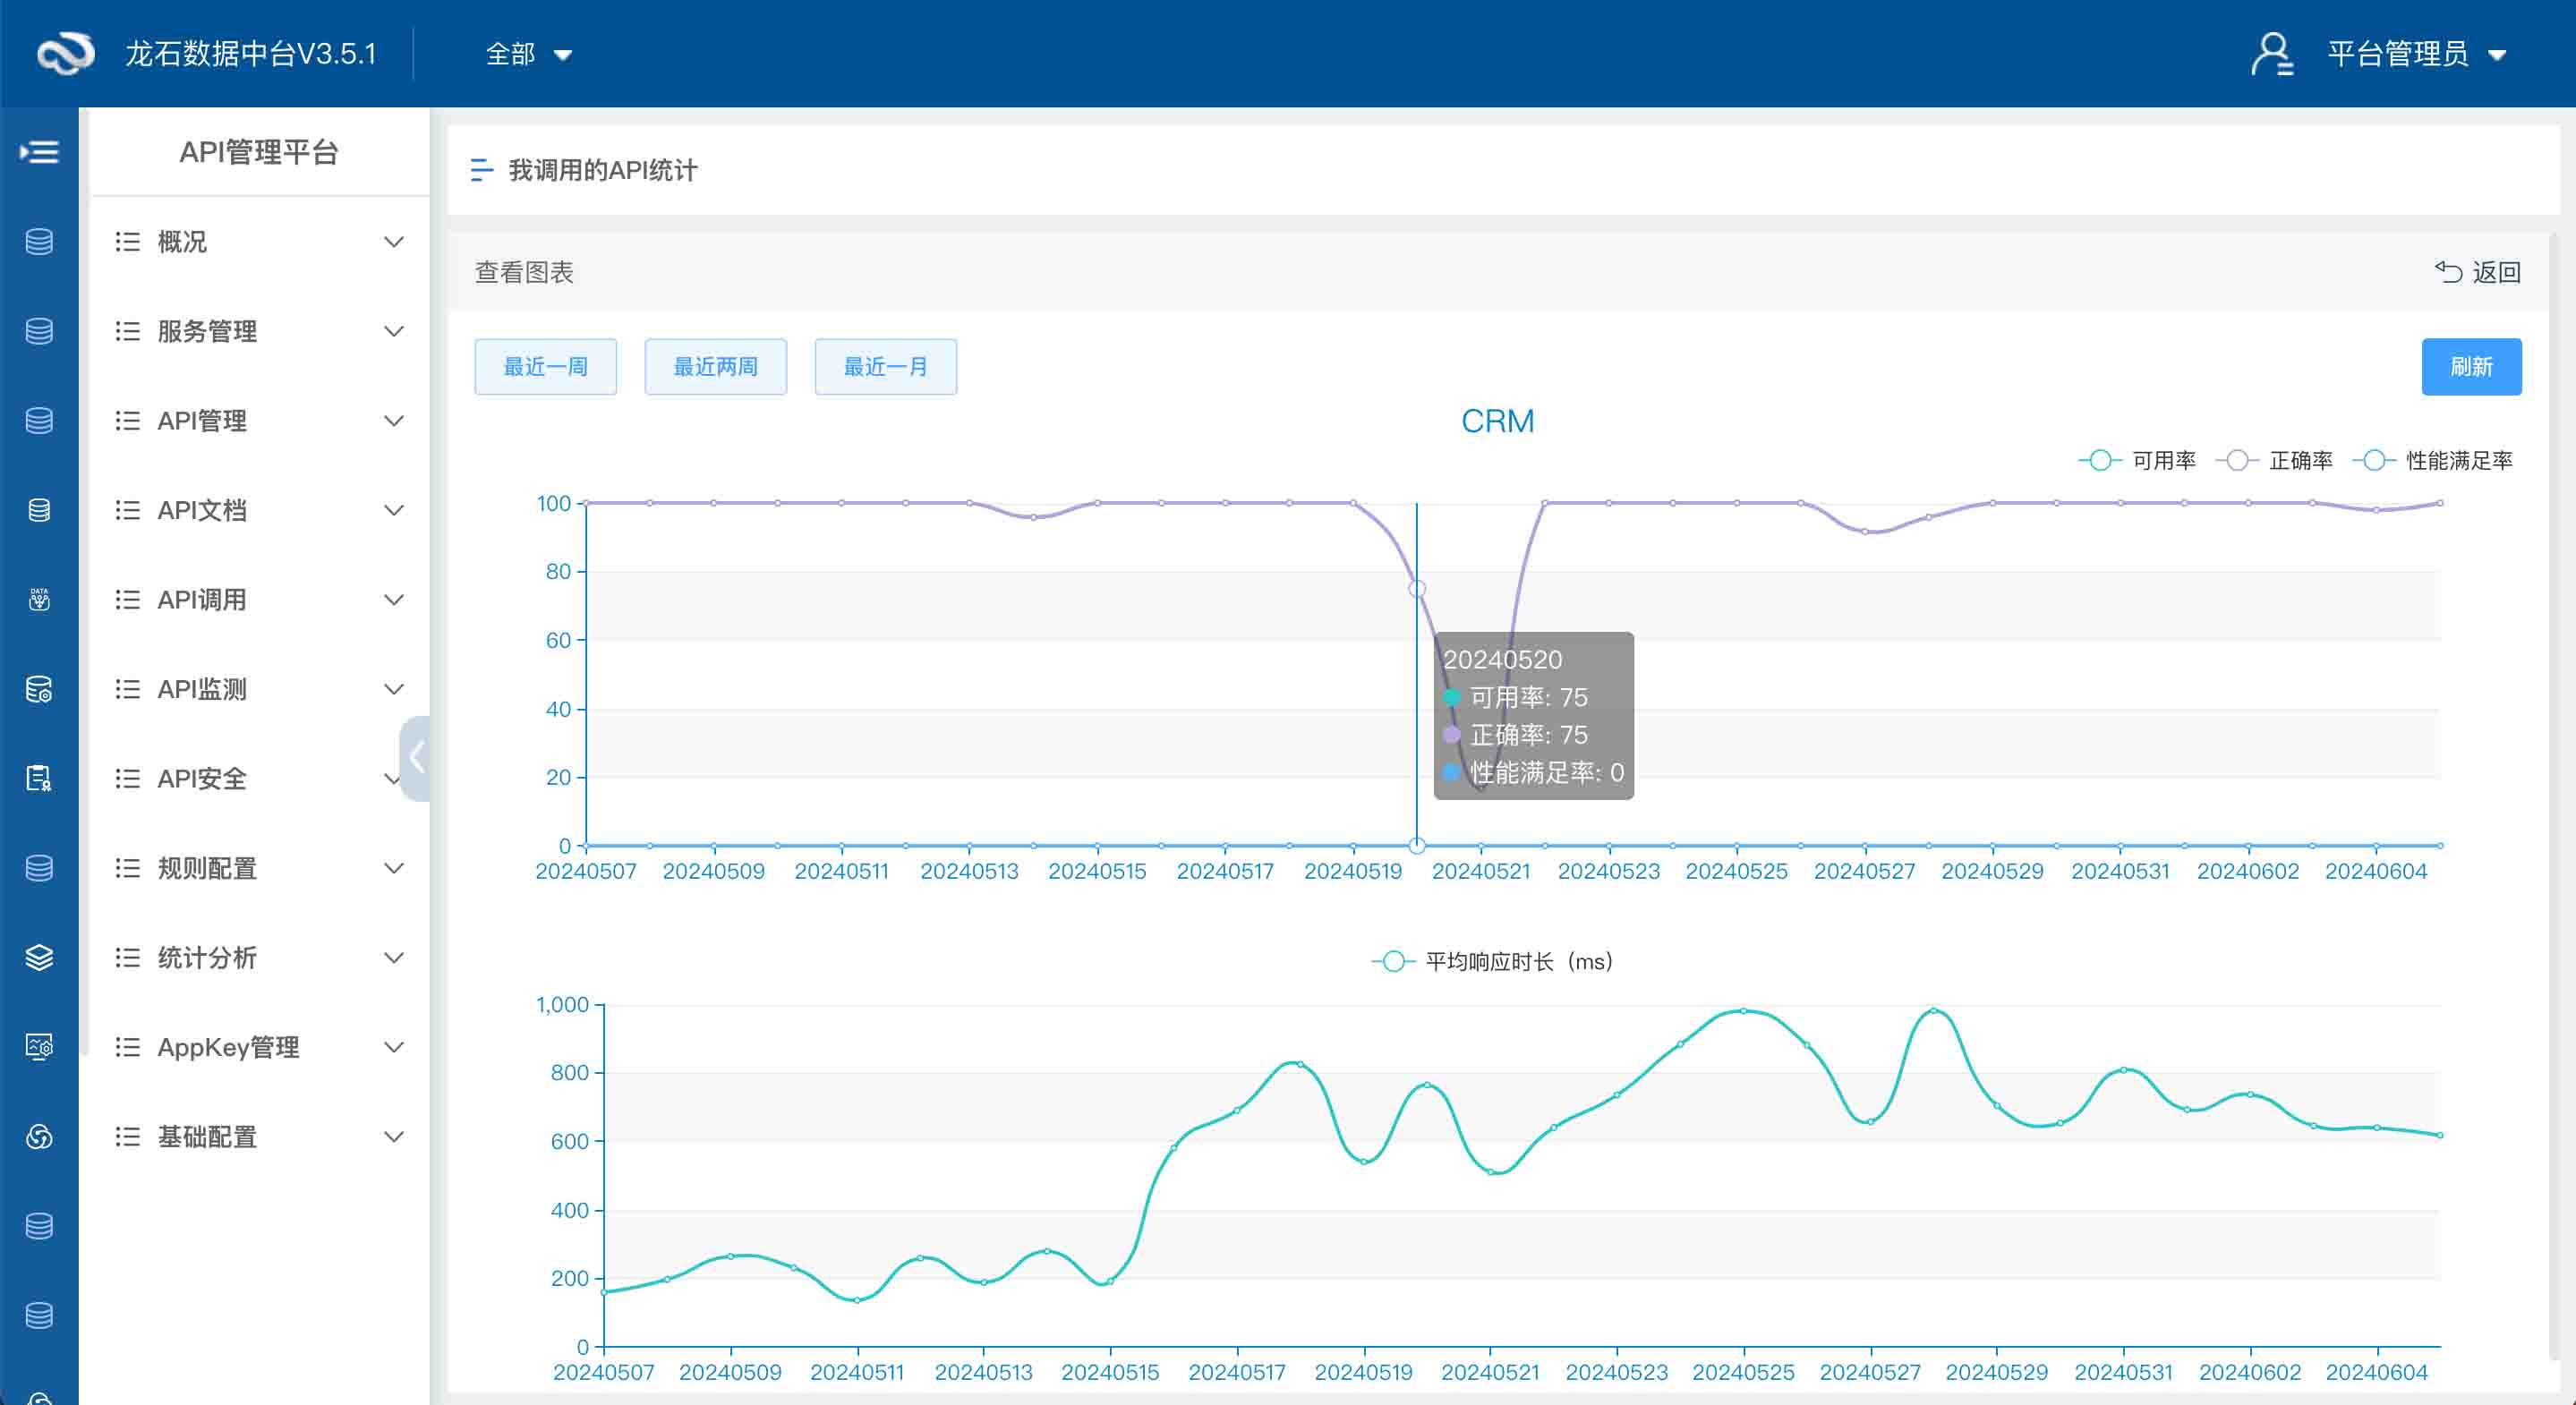The width and height of the screenshot is (2576, 1405).
Task: Open the 全部 dropdown in the header
Action: [528, 54]
